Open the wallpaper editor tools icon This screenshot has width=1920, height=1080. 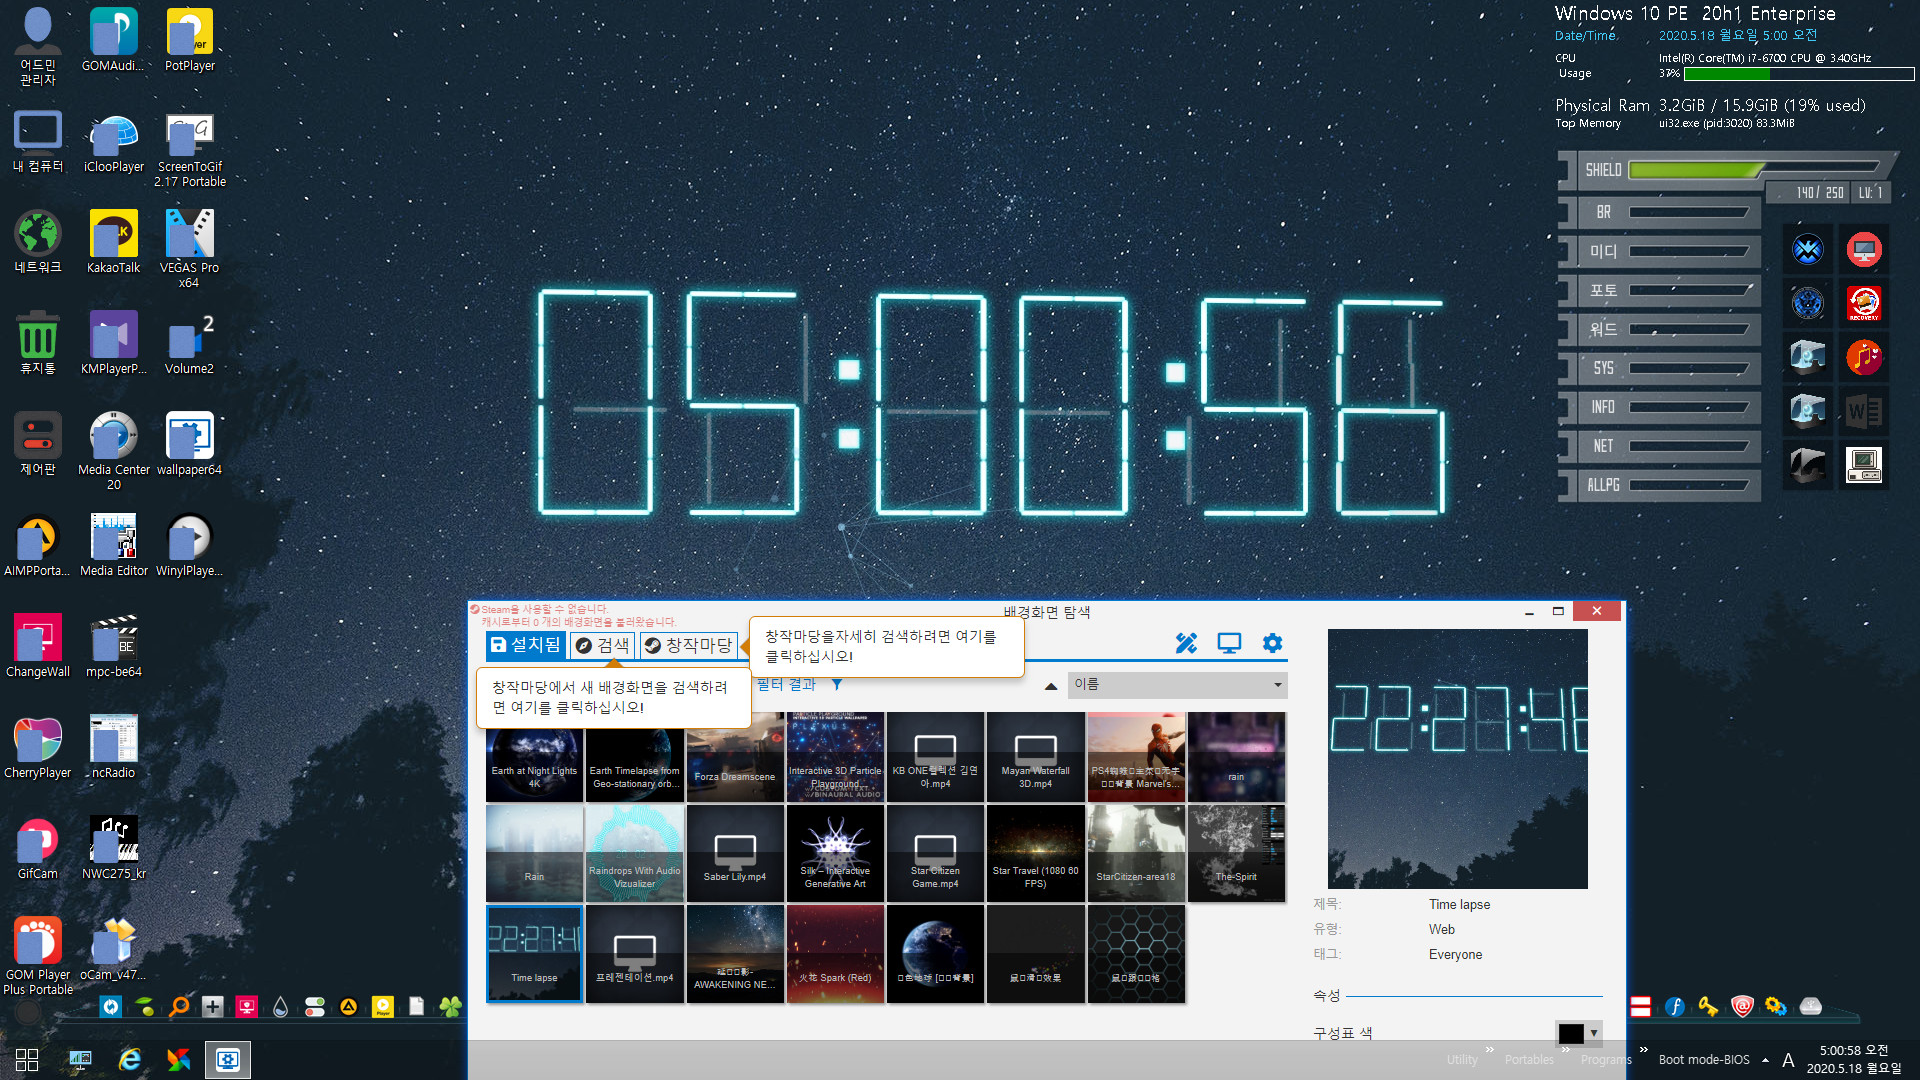click(x=1186, y=643)
